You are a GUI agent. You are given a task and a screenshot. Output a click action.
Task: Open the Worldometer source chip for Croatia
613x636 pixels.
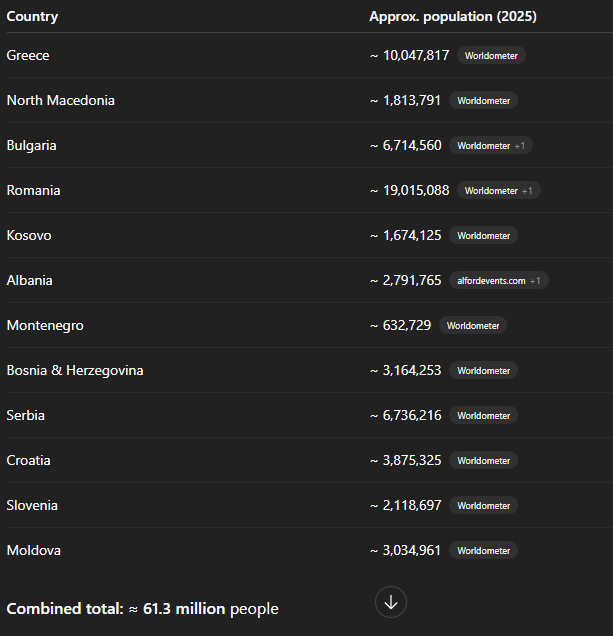(483, 461)
